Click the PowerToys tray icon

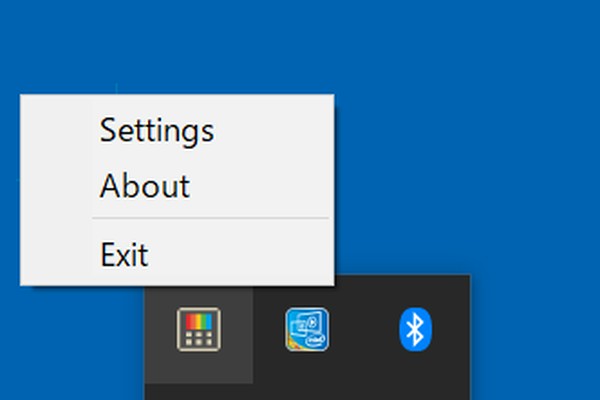[199, 329]
